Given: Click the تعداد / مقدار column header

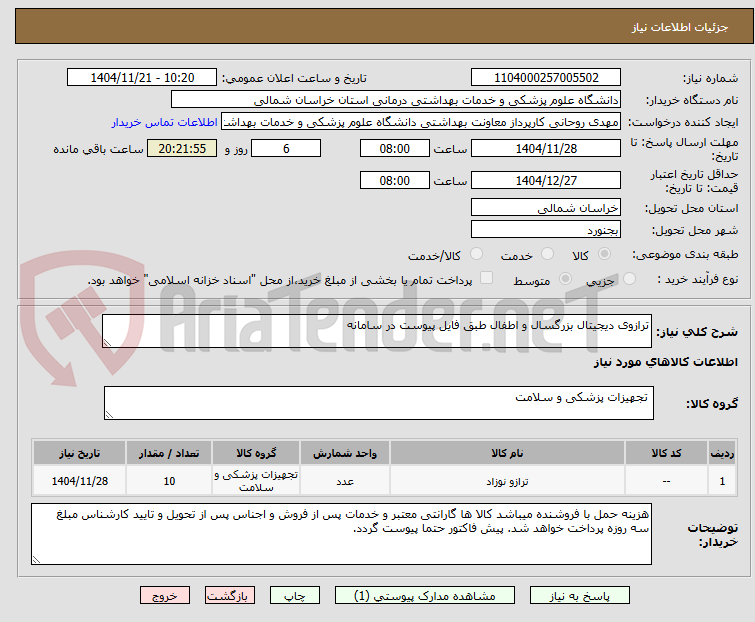Looking at the screenshot, I should [169, 453].
